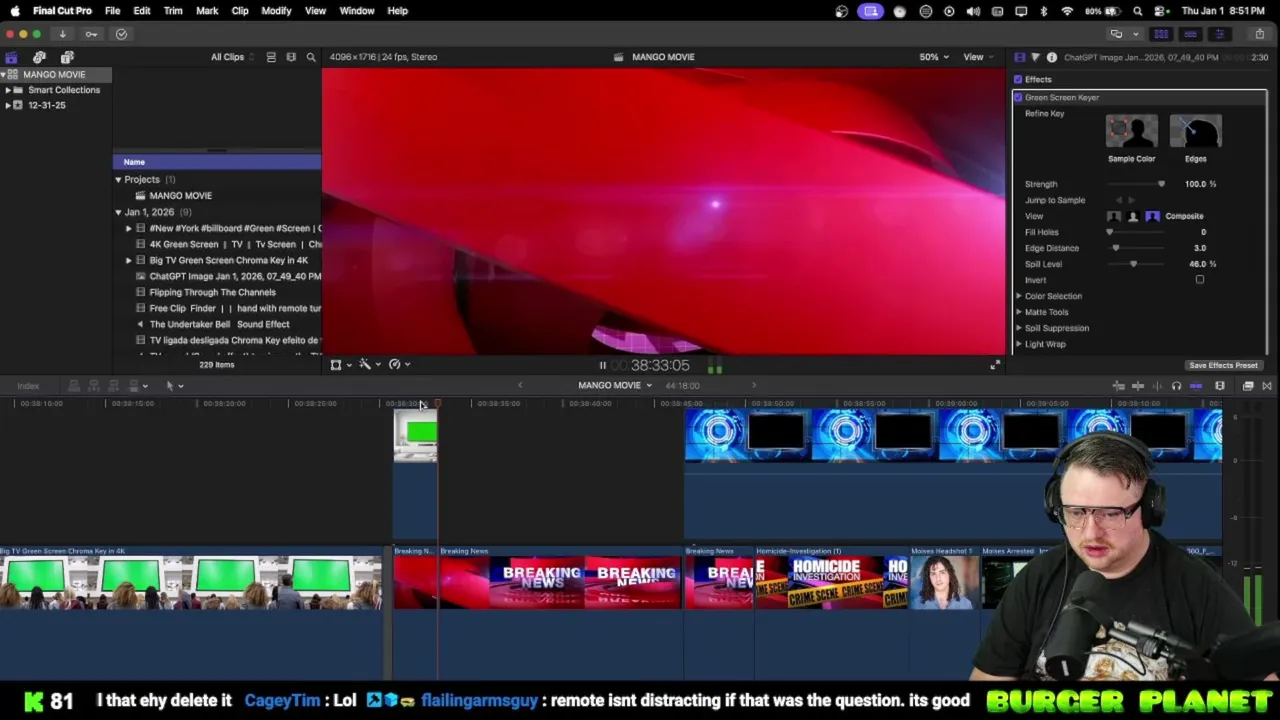The width and height of the screenshot is (1280, 720).
Task: Open the browser search magnifier
Action: (311, 57)
